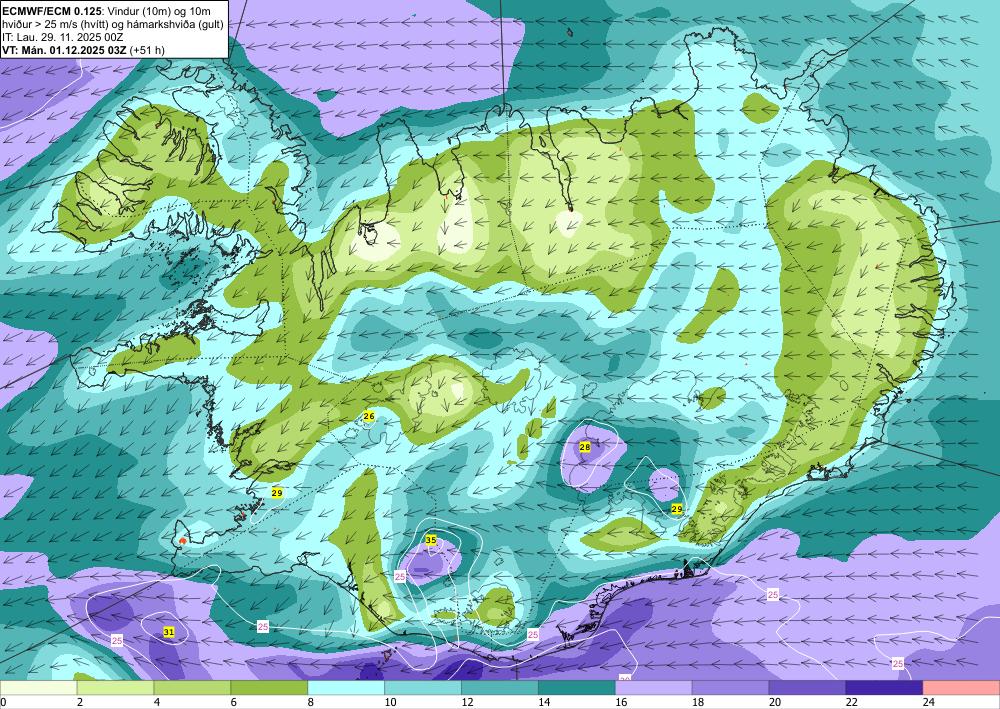Select the dark teal 14–16 m/s legend swatch
Image resolution: width=1000 pixels, height=709 pixels.
pos(577,688)
